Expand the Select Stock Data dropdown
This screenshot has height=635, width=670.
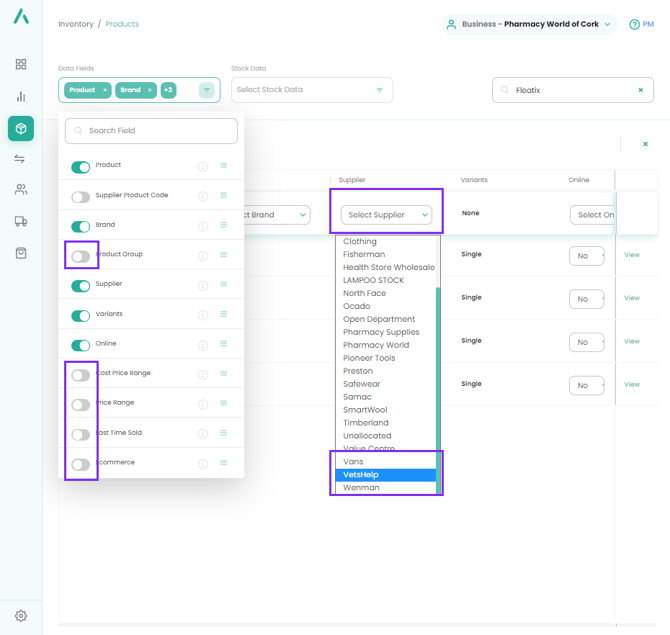click(312, 90)
